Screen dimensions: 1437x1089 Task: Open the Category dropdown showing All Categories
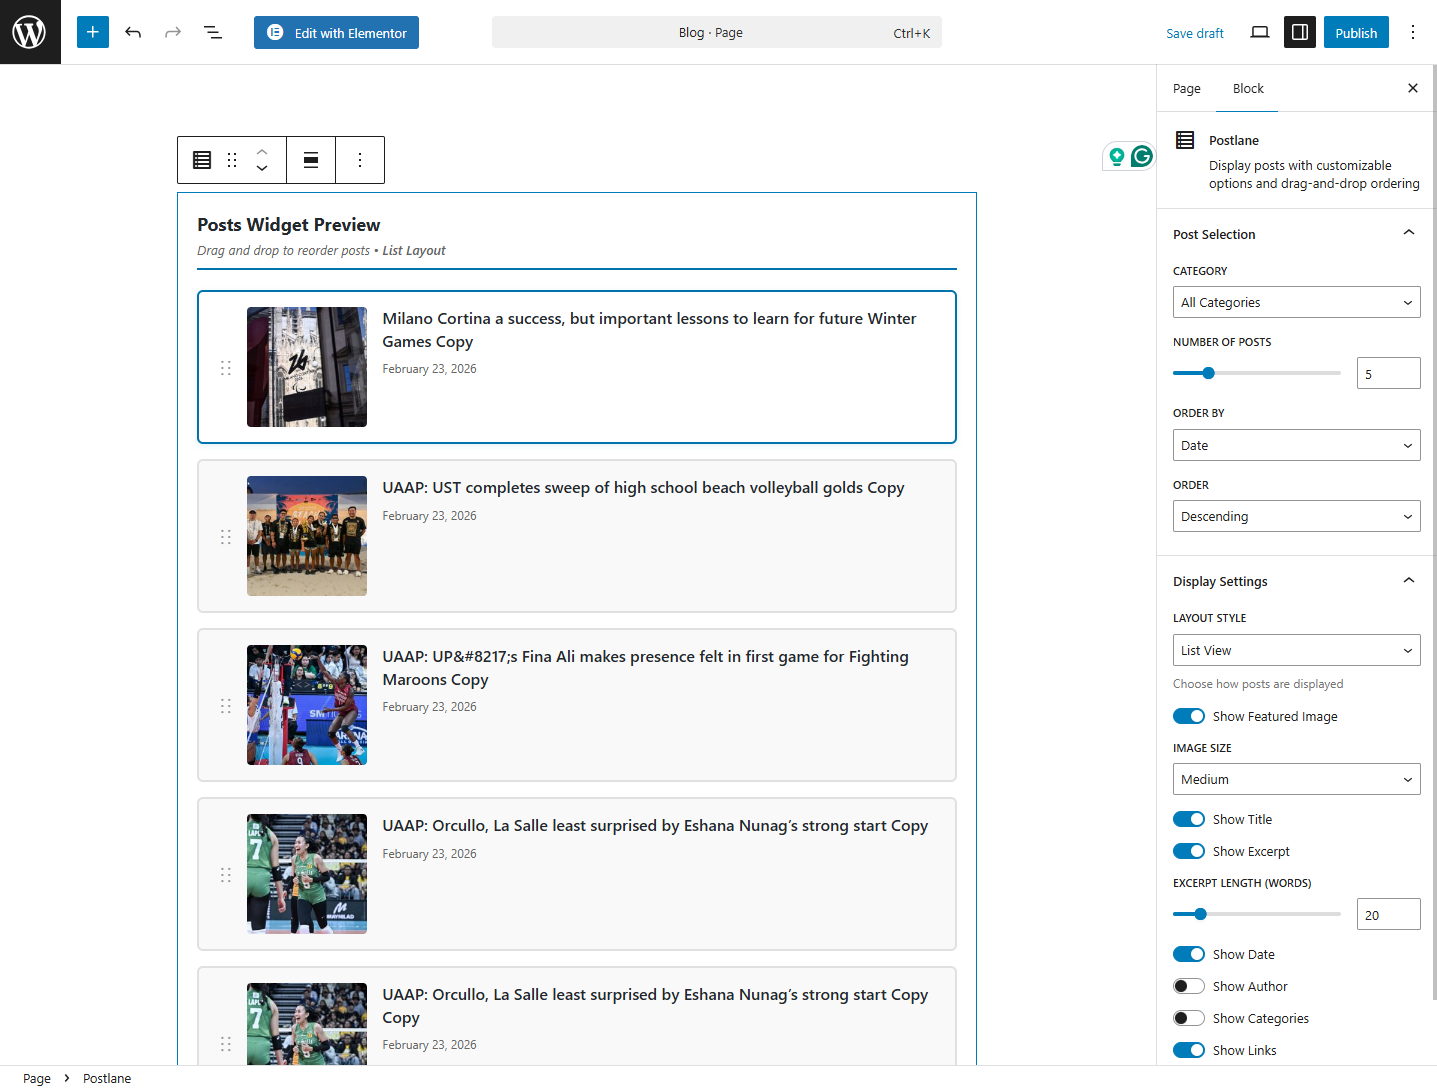(x=1296, y=301)
